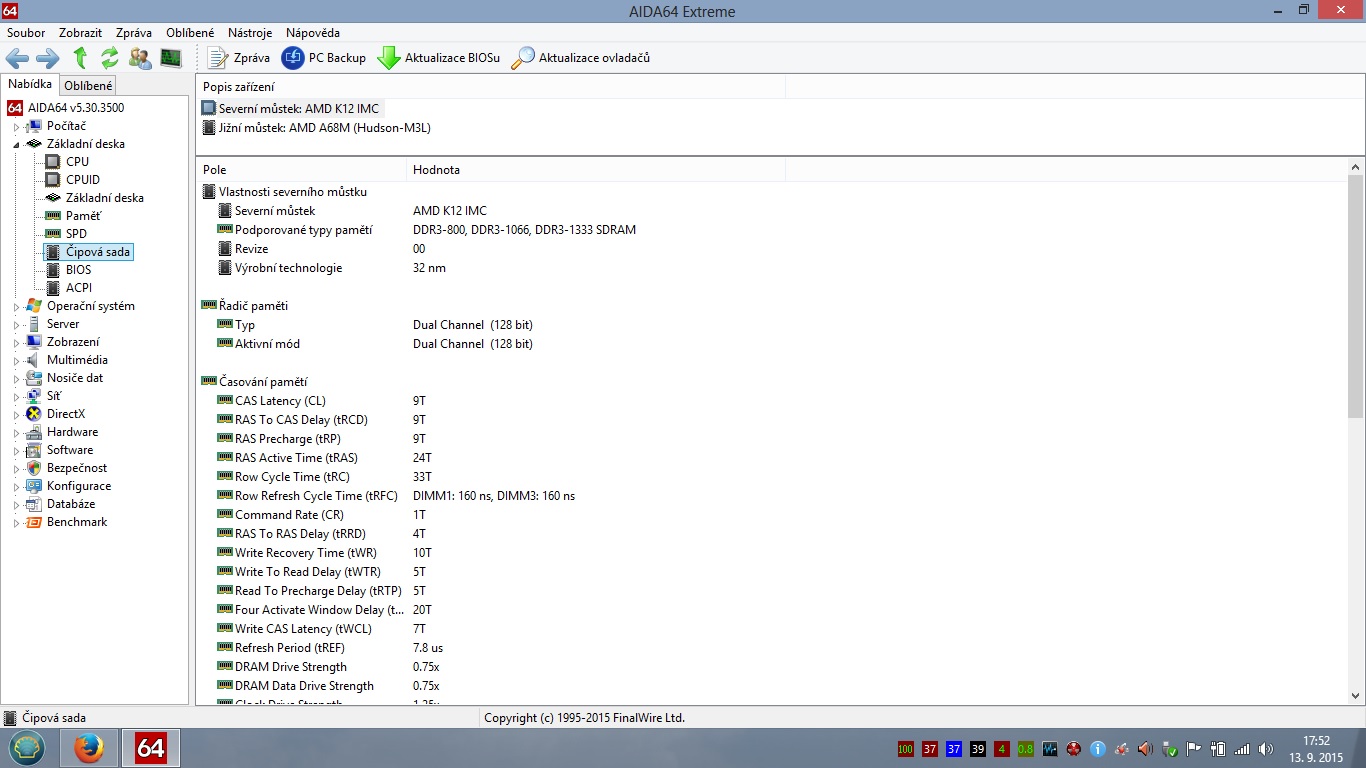This screenshot has width=1366, height=768.
Task: Click the black 39 tray sensor icon
Action: coord(978,749)
